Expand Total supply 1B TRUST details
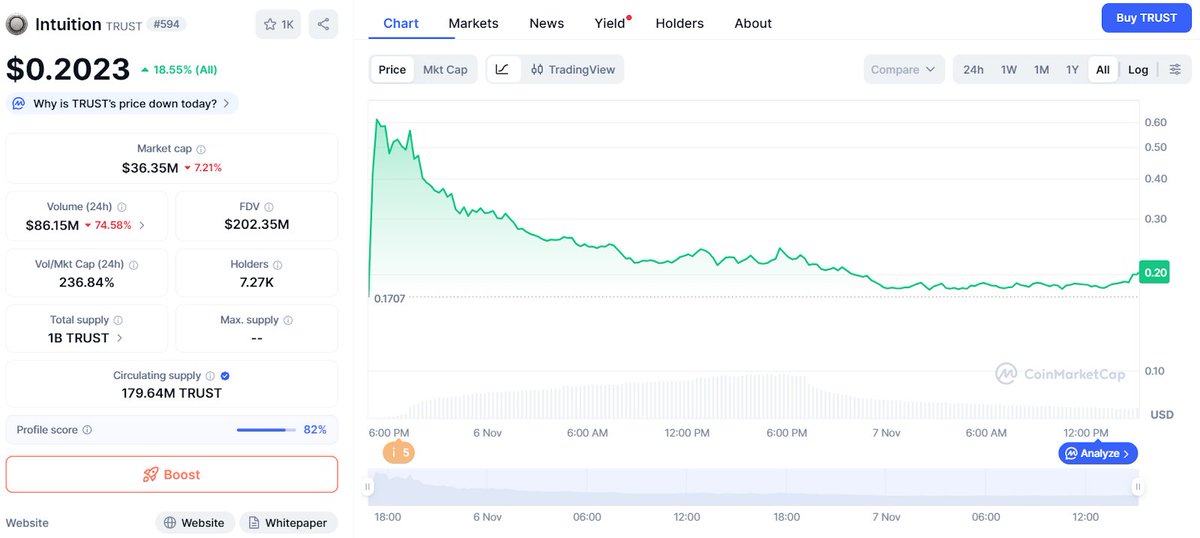This screenshot has width=1200, height=538. pyautogui.click(x=119, y=338)
